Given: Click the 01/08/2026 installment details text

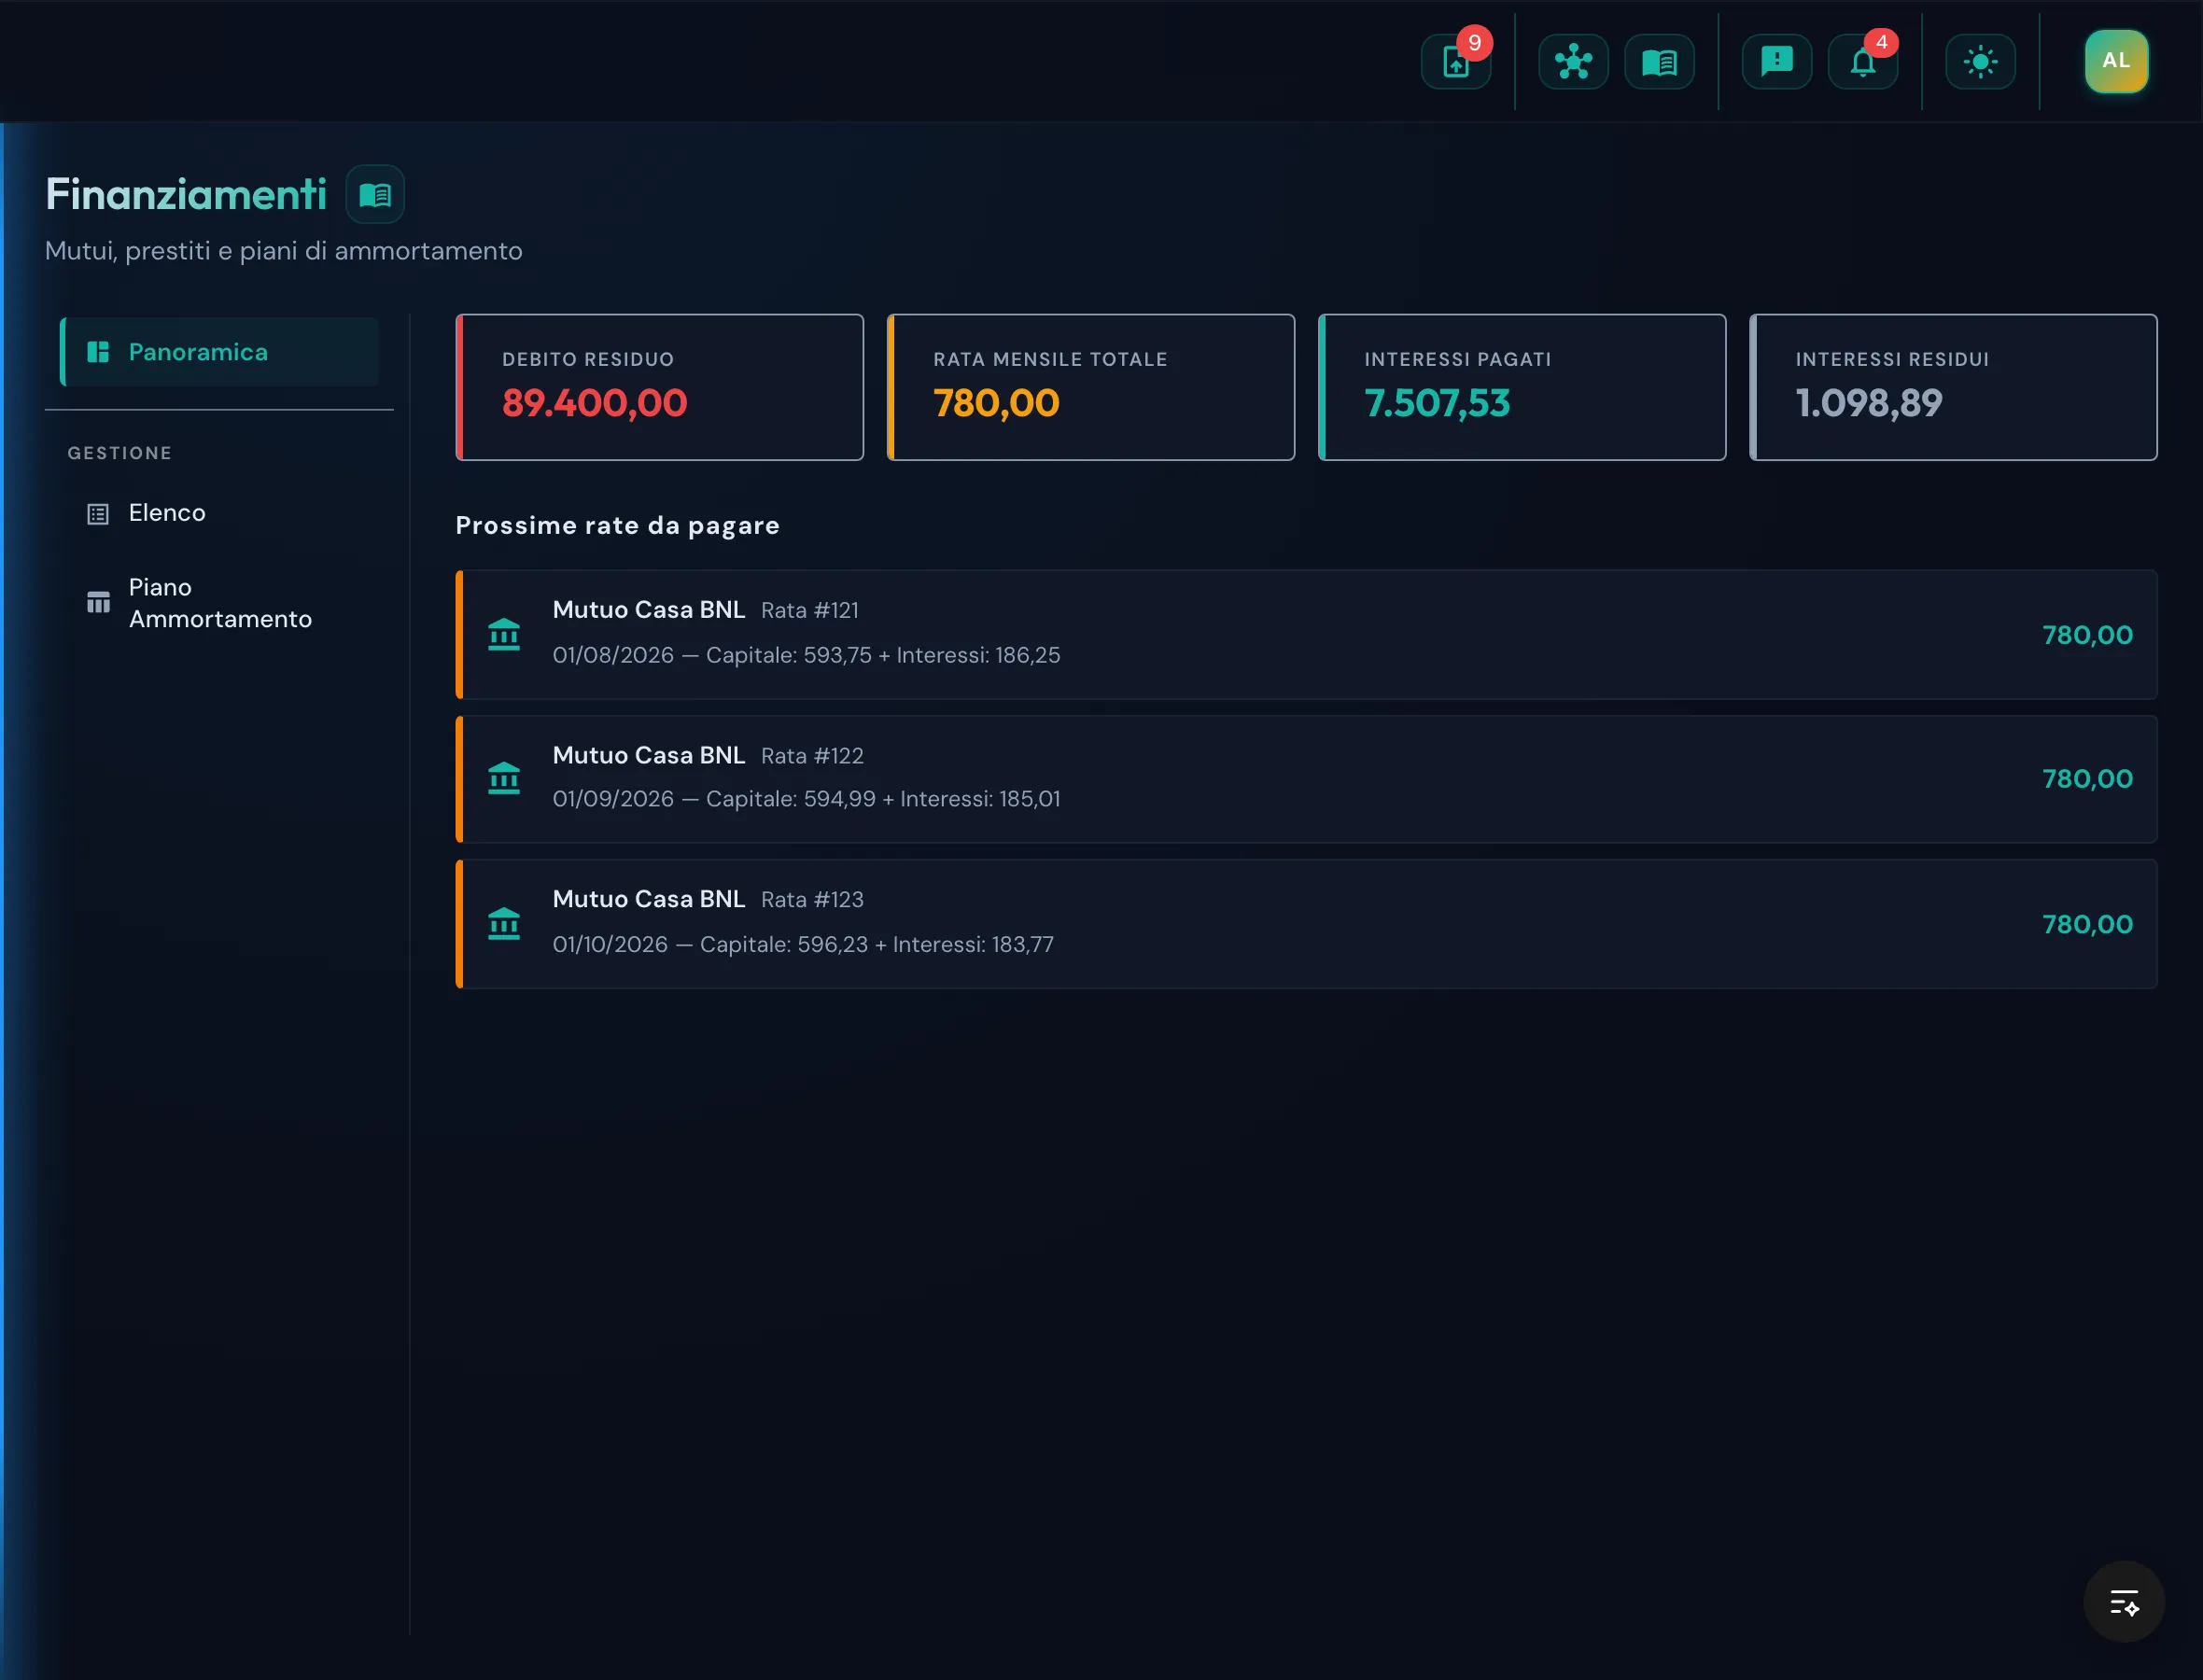Looking at the screenshot, I should coord(806,655).
